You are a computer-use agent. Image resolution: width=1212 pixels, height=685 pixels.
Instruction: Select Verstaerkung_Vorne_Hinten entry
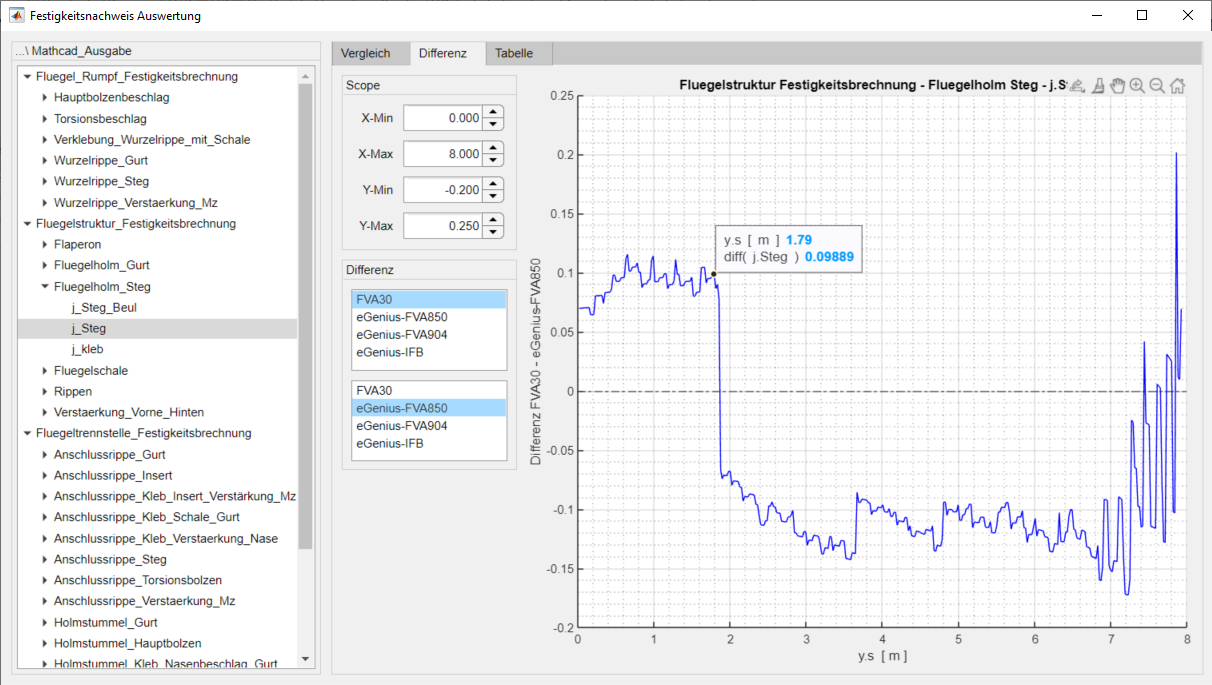click(127, 413)
